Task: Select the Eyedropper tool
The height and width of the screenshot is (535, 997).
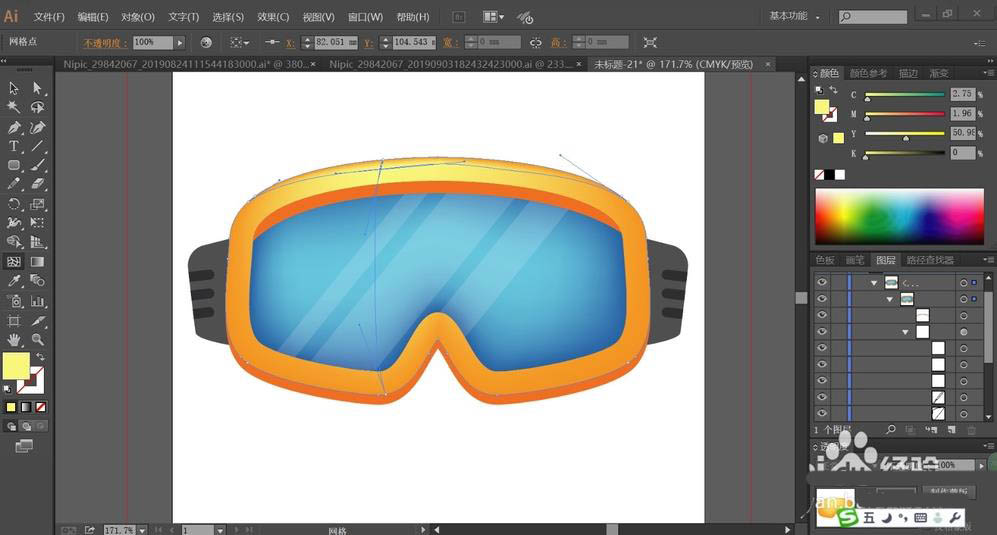Action: [14, 281]
